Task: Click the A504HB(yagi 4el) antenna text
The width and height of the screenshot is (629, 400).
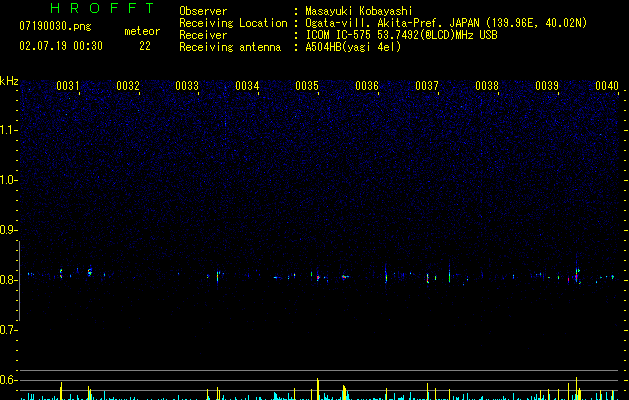Action: click(x=353, y=47)
